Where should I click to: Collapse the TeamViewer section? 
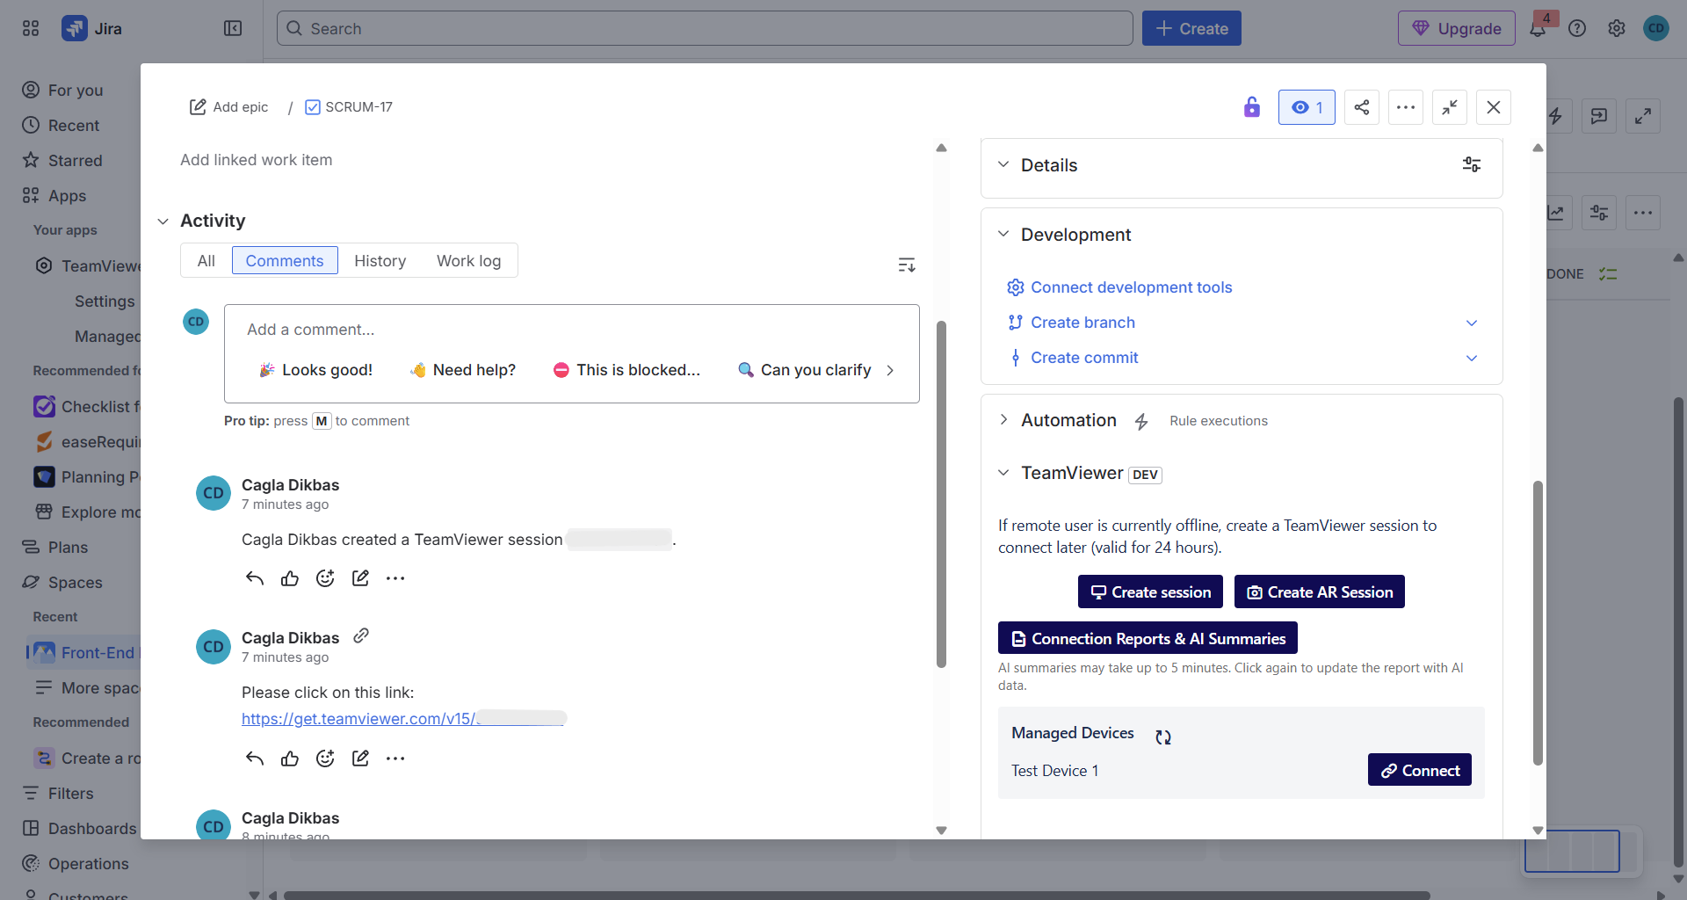[1003, 473]
